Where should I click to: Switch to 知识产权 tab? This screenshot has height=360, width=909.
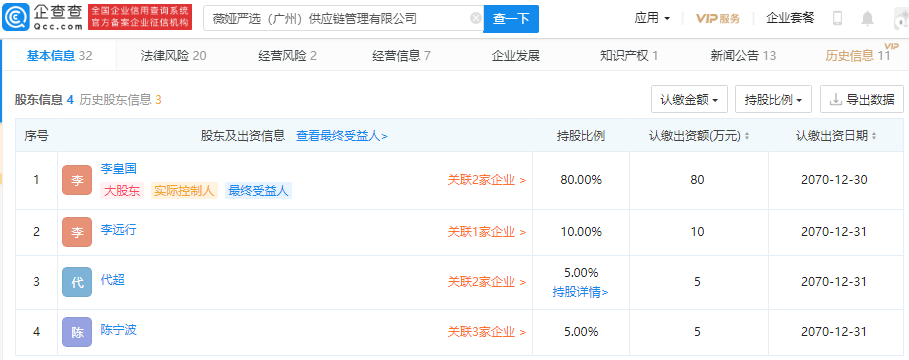pos(629,56)
